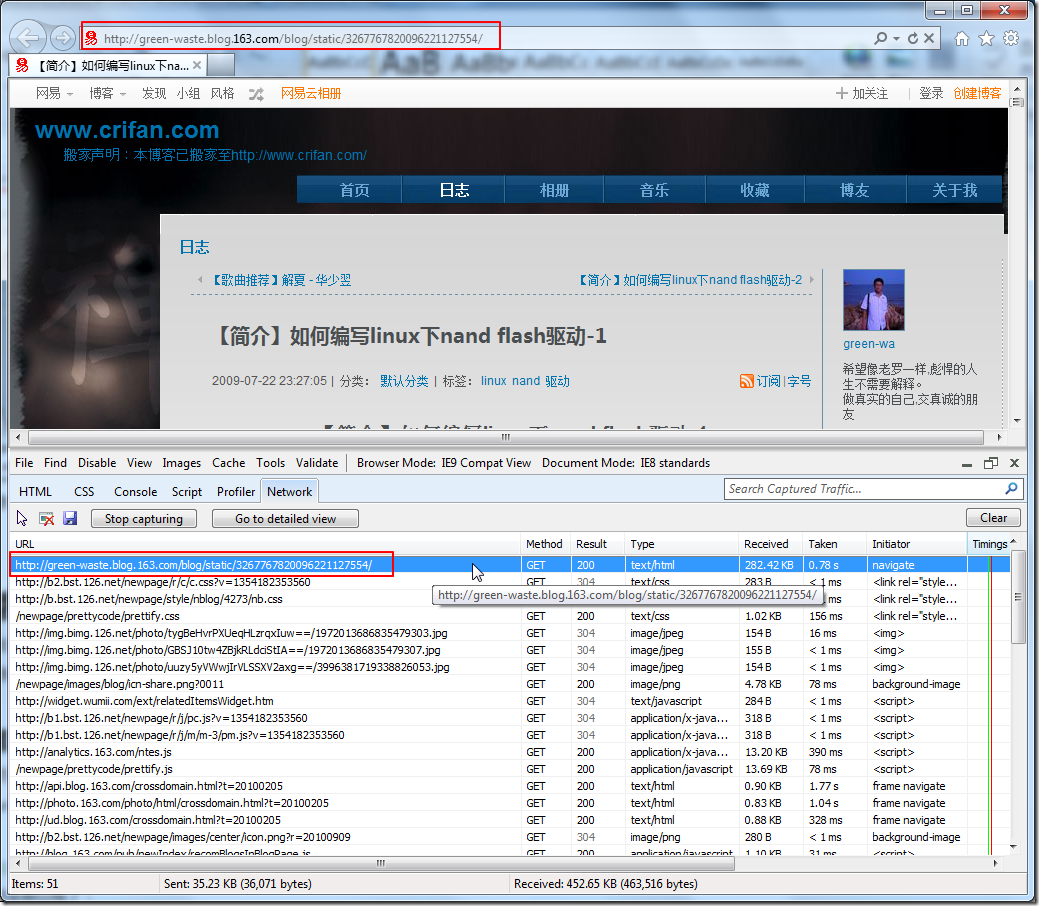Click the RSS 订阅 feed icon
1039x906 pixels.
tap(747, 381)
